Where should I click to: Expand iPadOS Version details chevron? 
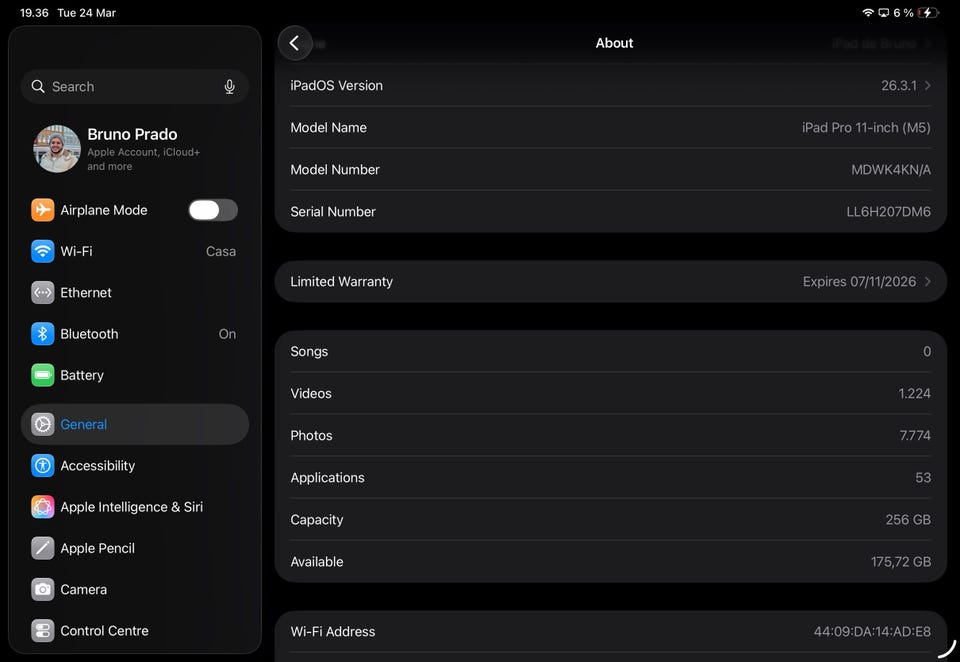tap(928, 86)
